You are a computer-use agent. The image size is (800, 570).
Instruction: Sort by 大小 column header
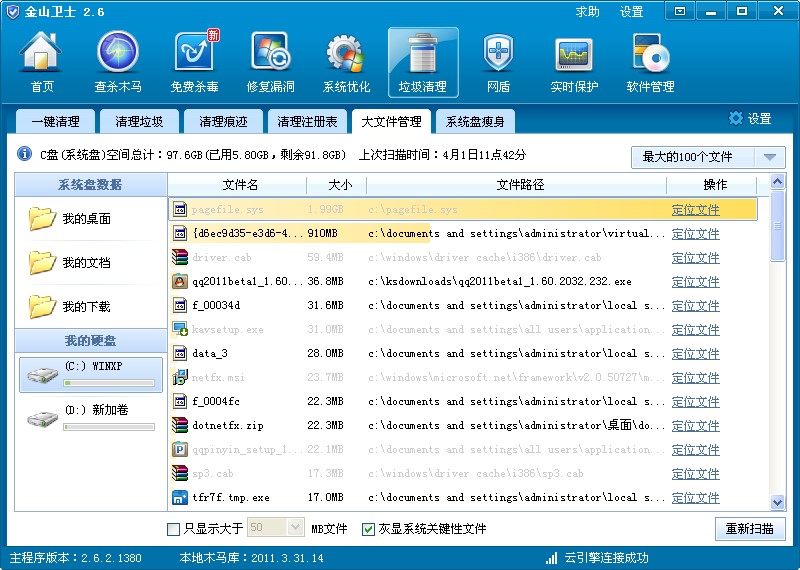pyautogui.click(x=337, y=185)
